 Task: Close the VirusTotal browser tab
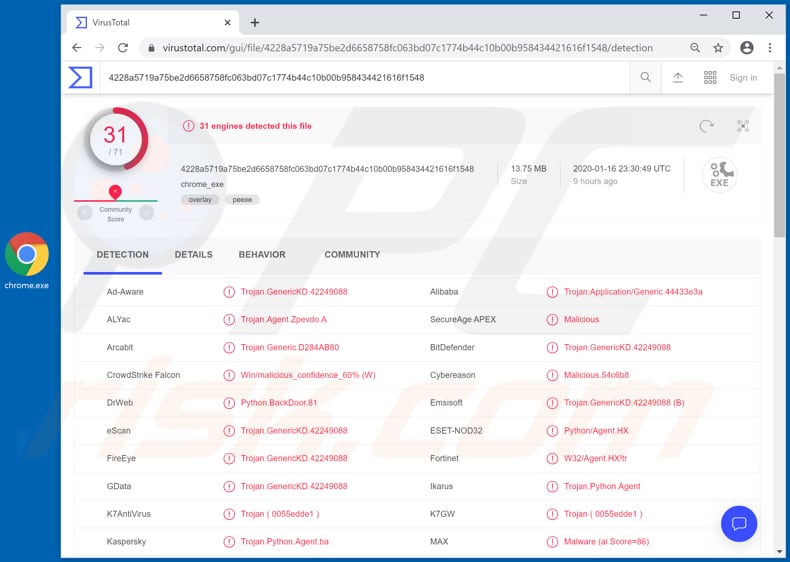(x=227, y=23)
